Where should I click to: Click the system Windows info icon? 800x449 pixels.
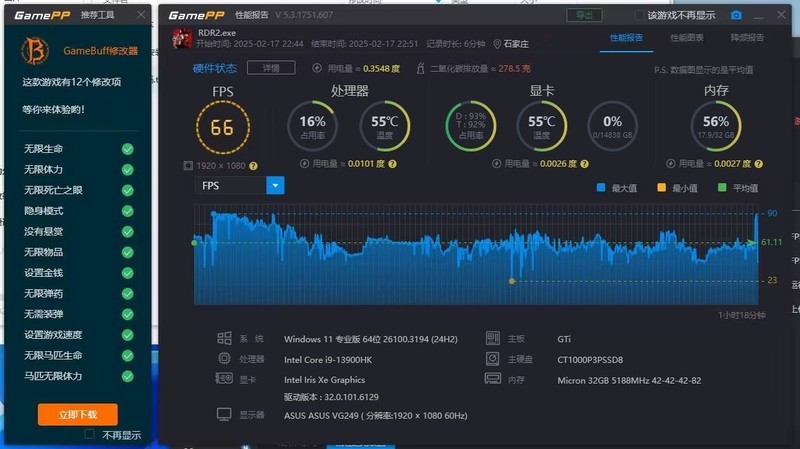[224, 338]
